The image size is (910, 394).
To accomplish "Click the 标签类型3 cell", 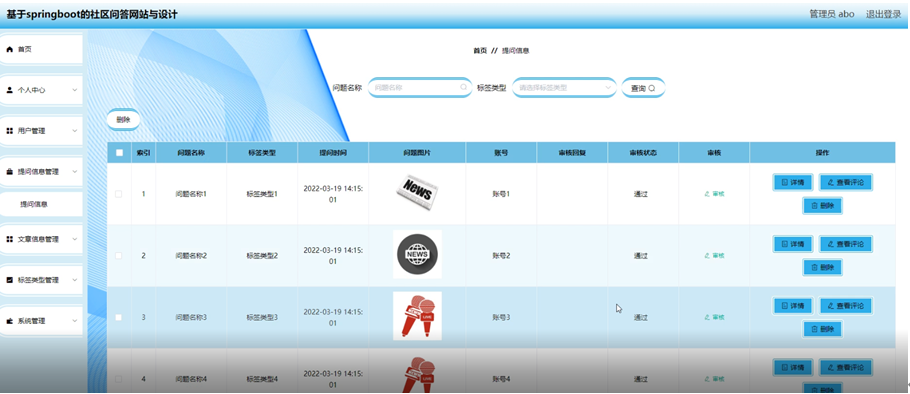I will click(x=262, y=317).
